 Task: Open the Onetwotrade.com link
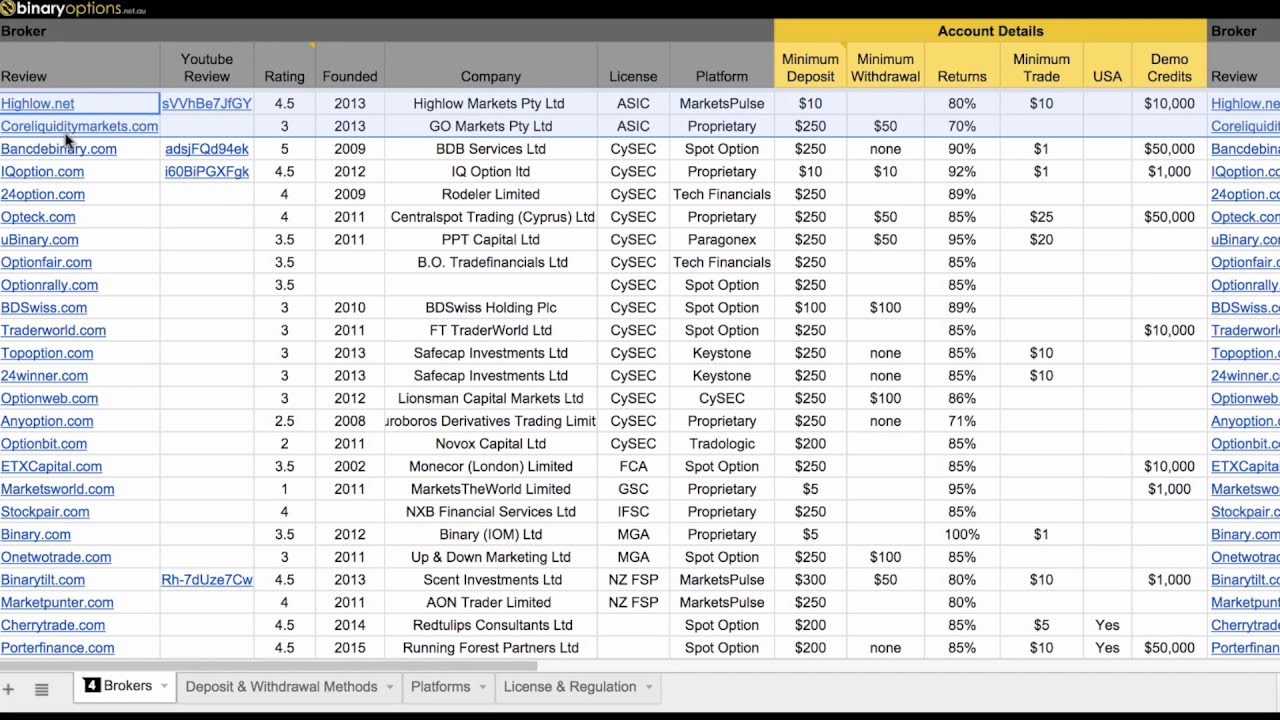pyautogui.click(x=56, y=557)
